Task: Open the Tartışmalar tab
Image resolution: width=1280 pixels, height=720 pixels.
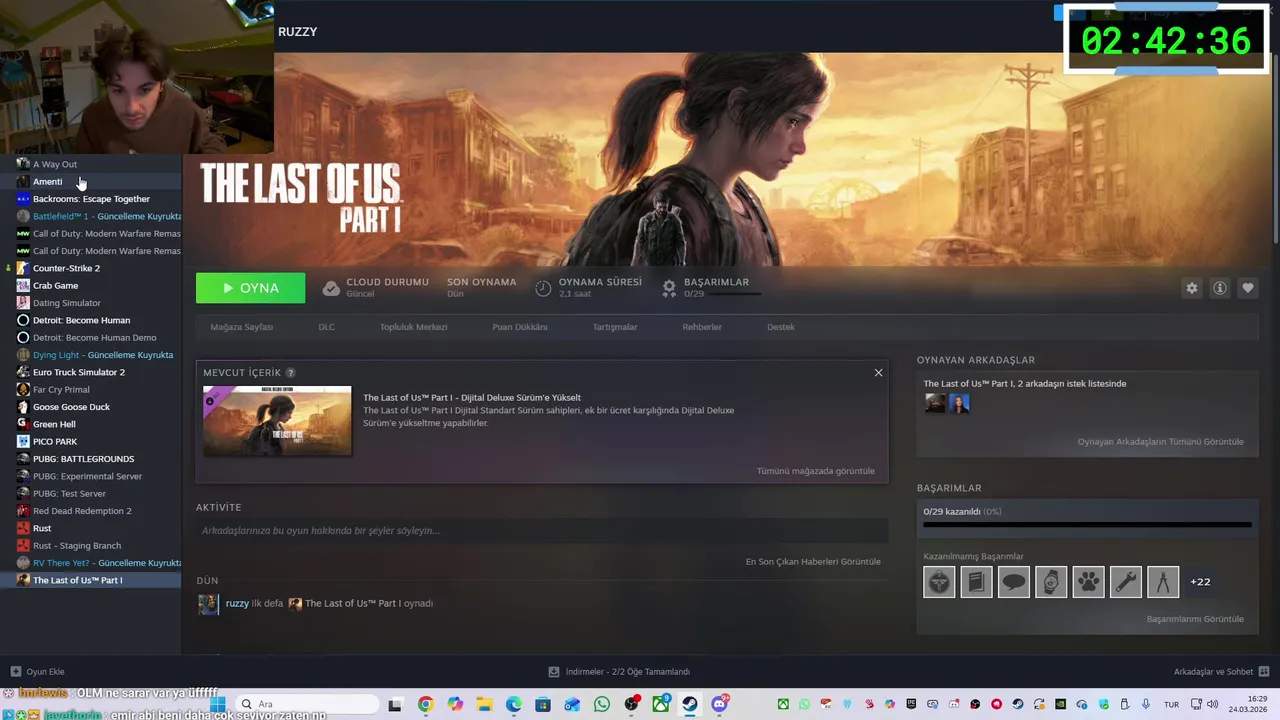Action: [x=615, y=327]
